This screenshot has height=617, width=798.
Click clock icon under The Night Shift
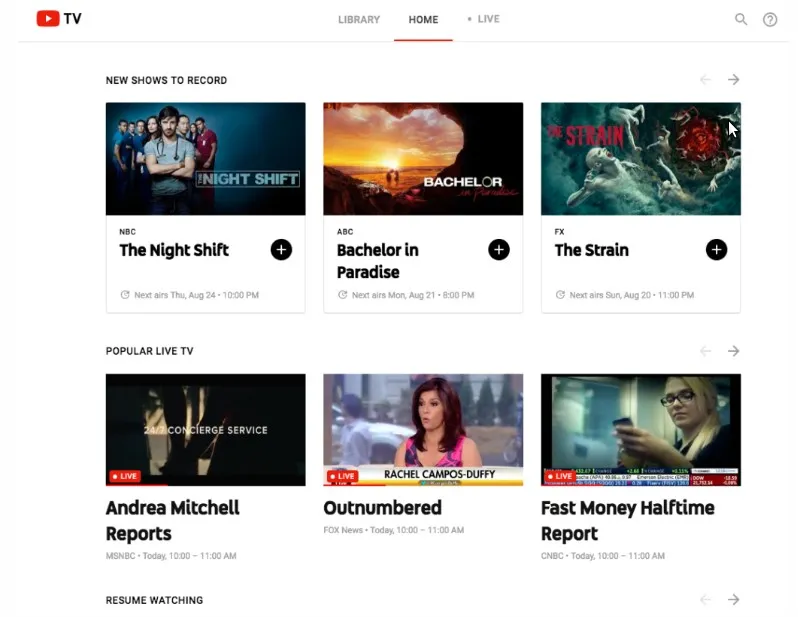[x=125, y=294]
